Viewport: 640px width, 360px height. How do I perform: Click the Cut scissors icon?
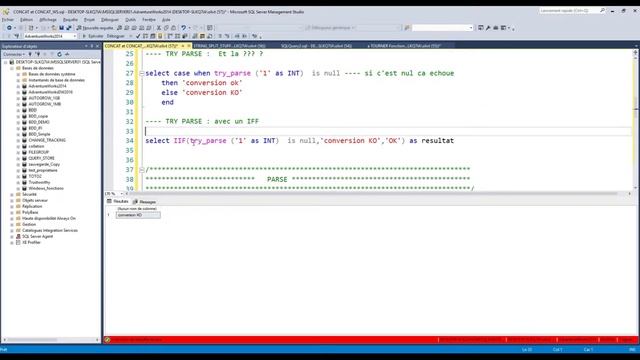[x=159, y=28]
